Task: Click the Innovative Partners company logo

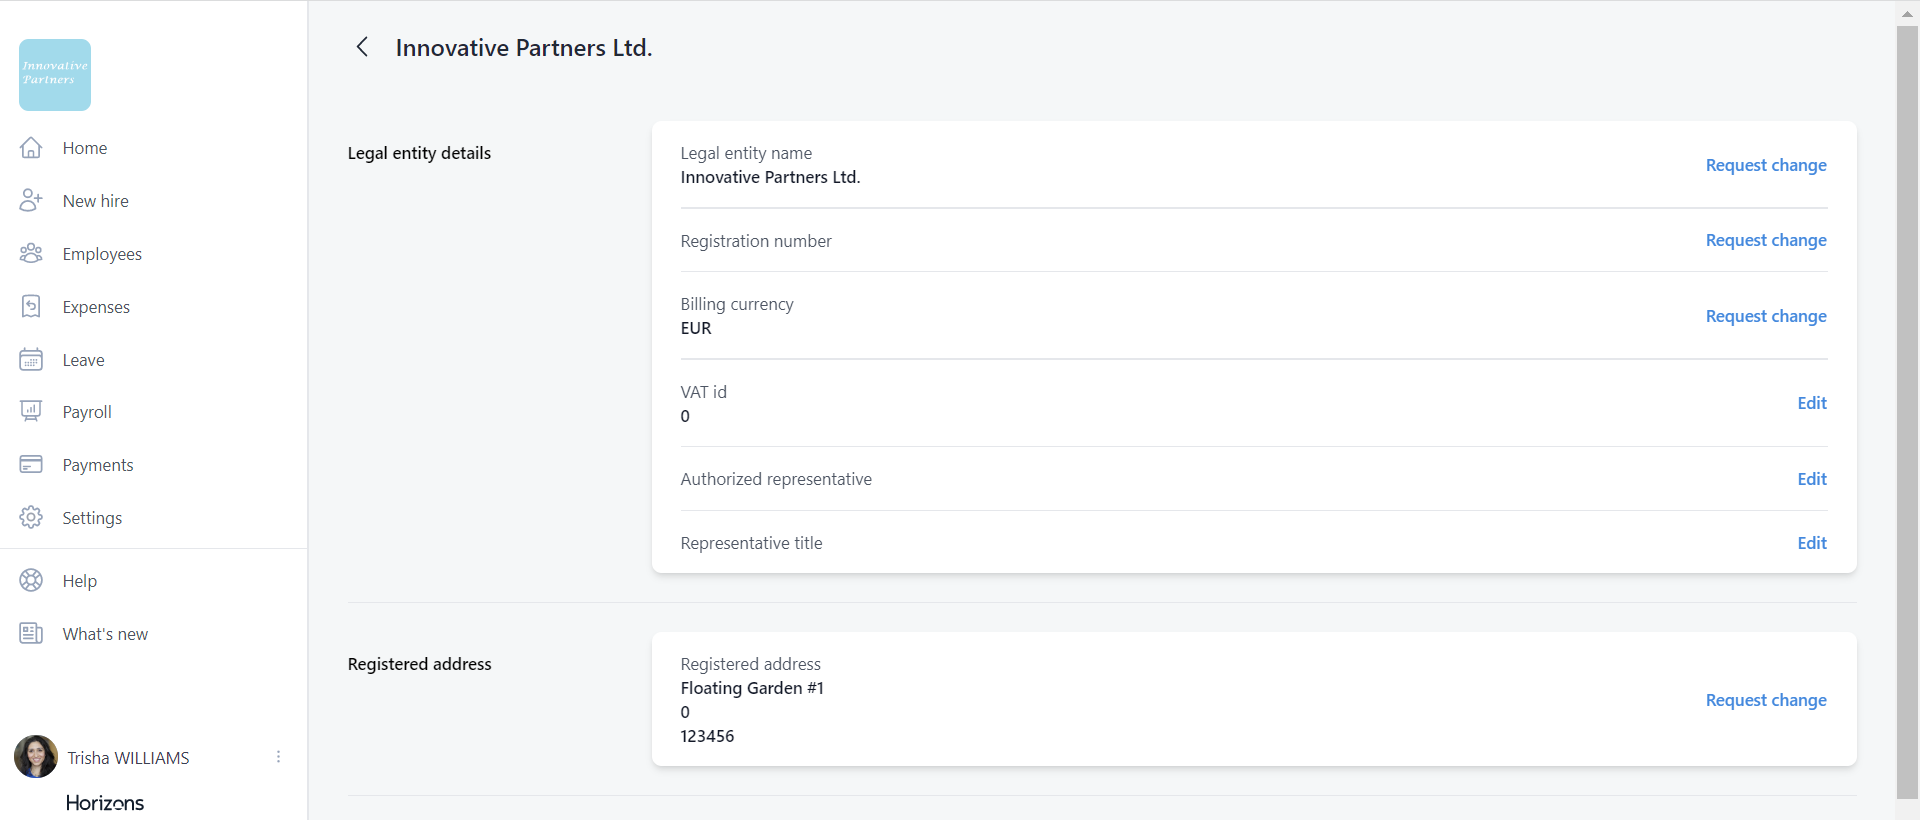Action: (55, 75)
